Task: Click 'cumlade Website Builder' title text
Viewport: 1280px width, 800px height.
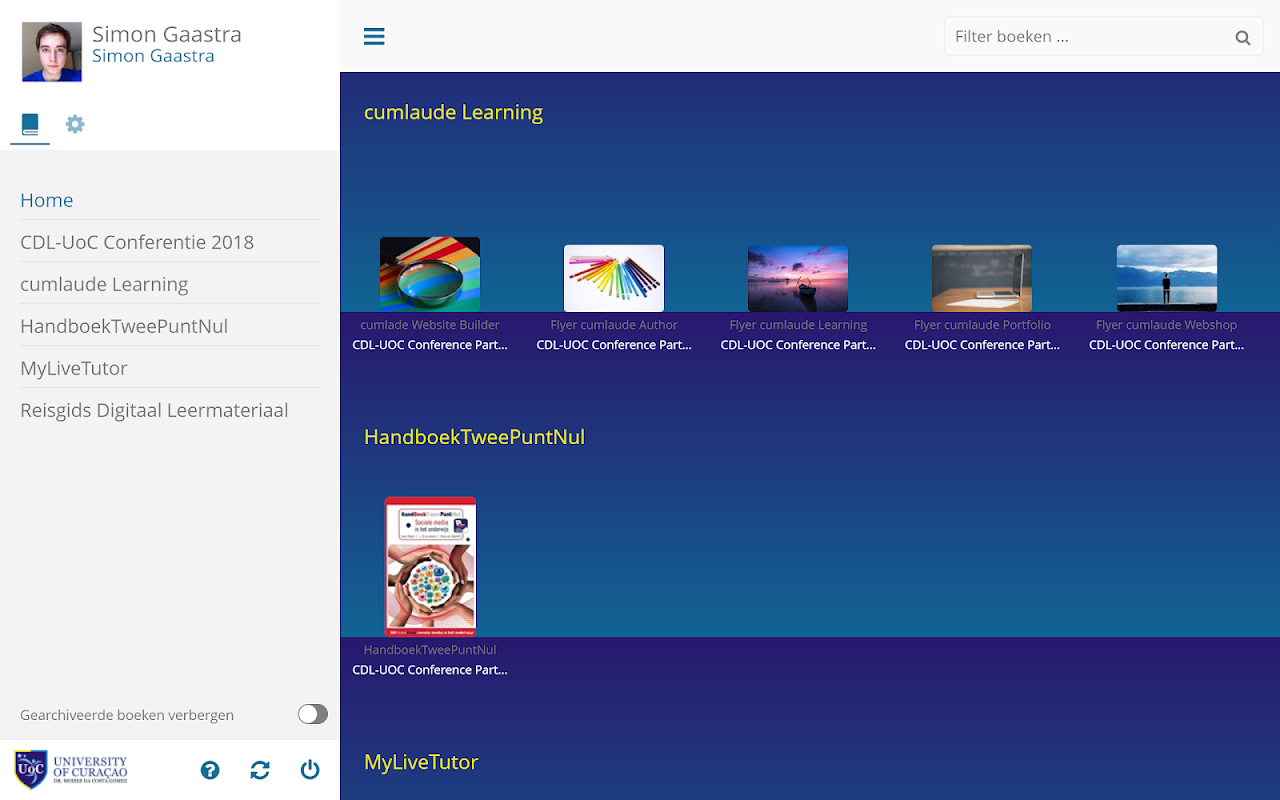Action: 430,325
